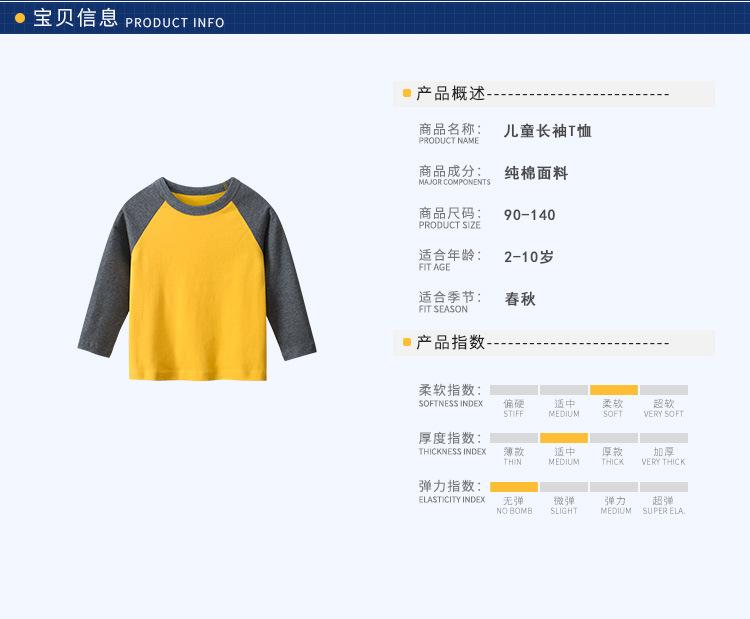Click the fit season value 春秋
This screenshot has height=619, width=750.
pos(520,299)
